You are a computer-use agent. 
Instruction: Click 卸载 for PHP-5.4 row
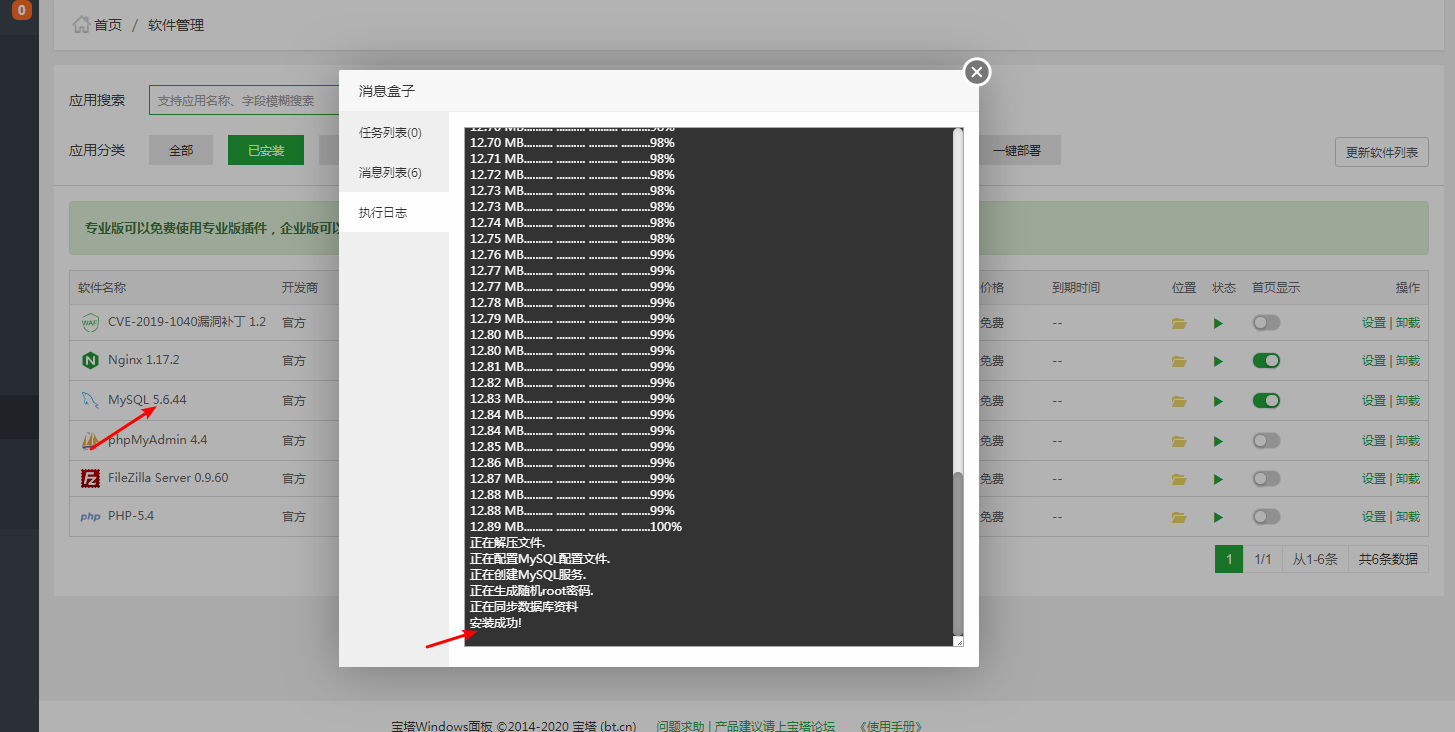click(1408, 517)
